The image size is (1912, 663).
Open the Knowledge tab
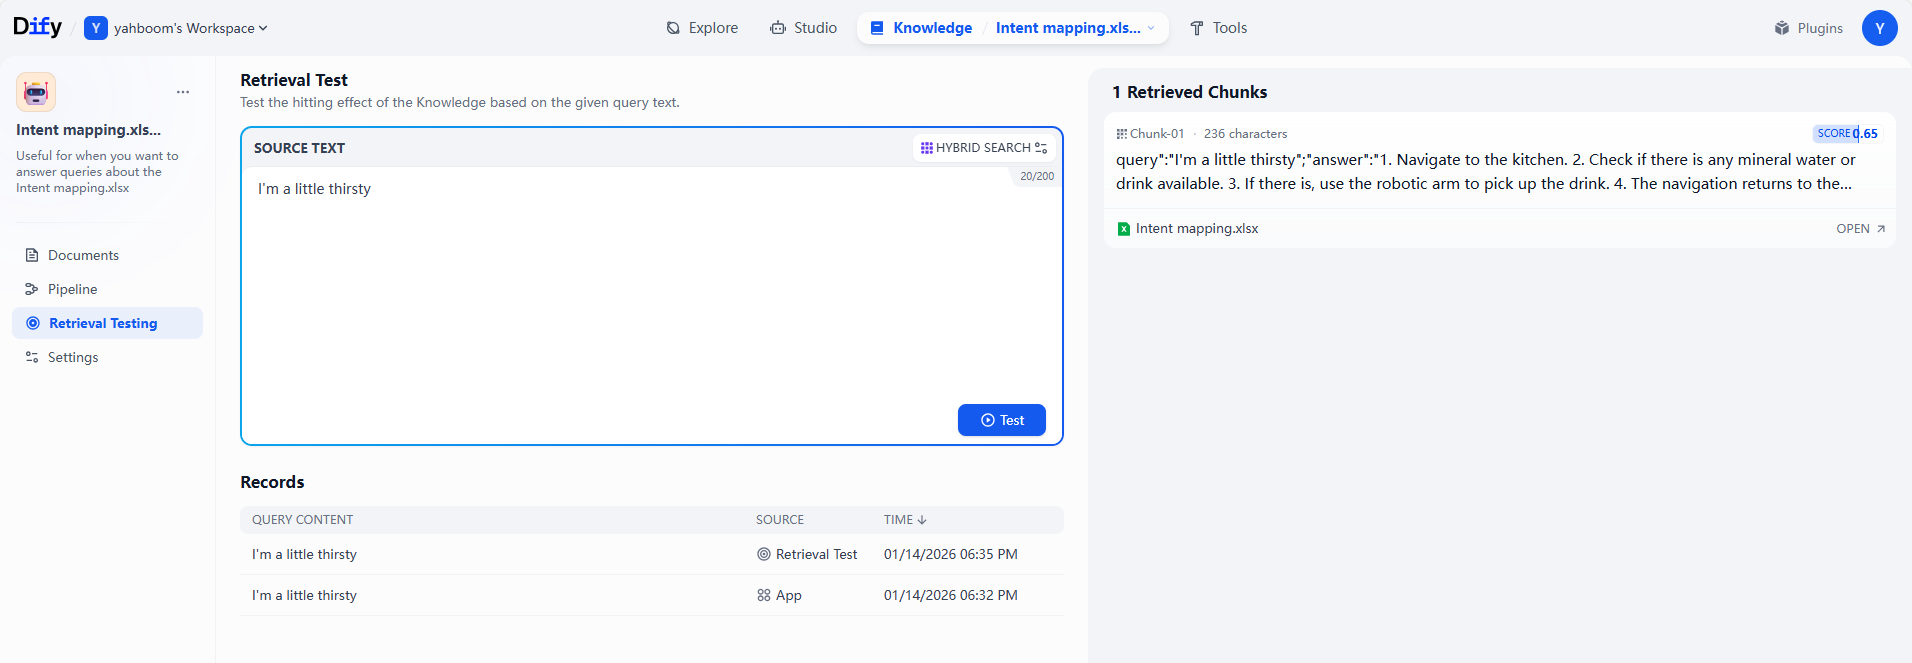[921, 28]
